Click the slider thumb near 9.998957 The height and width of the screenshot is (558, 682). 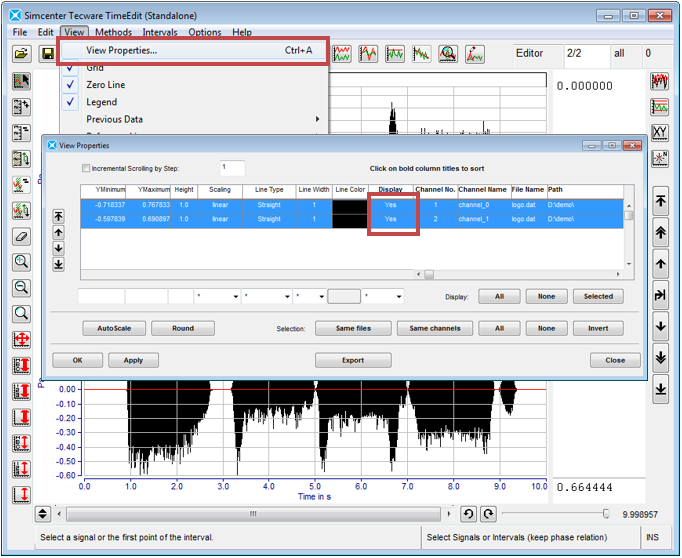tap(606, 514)
